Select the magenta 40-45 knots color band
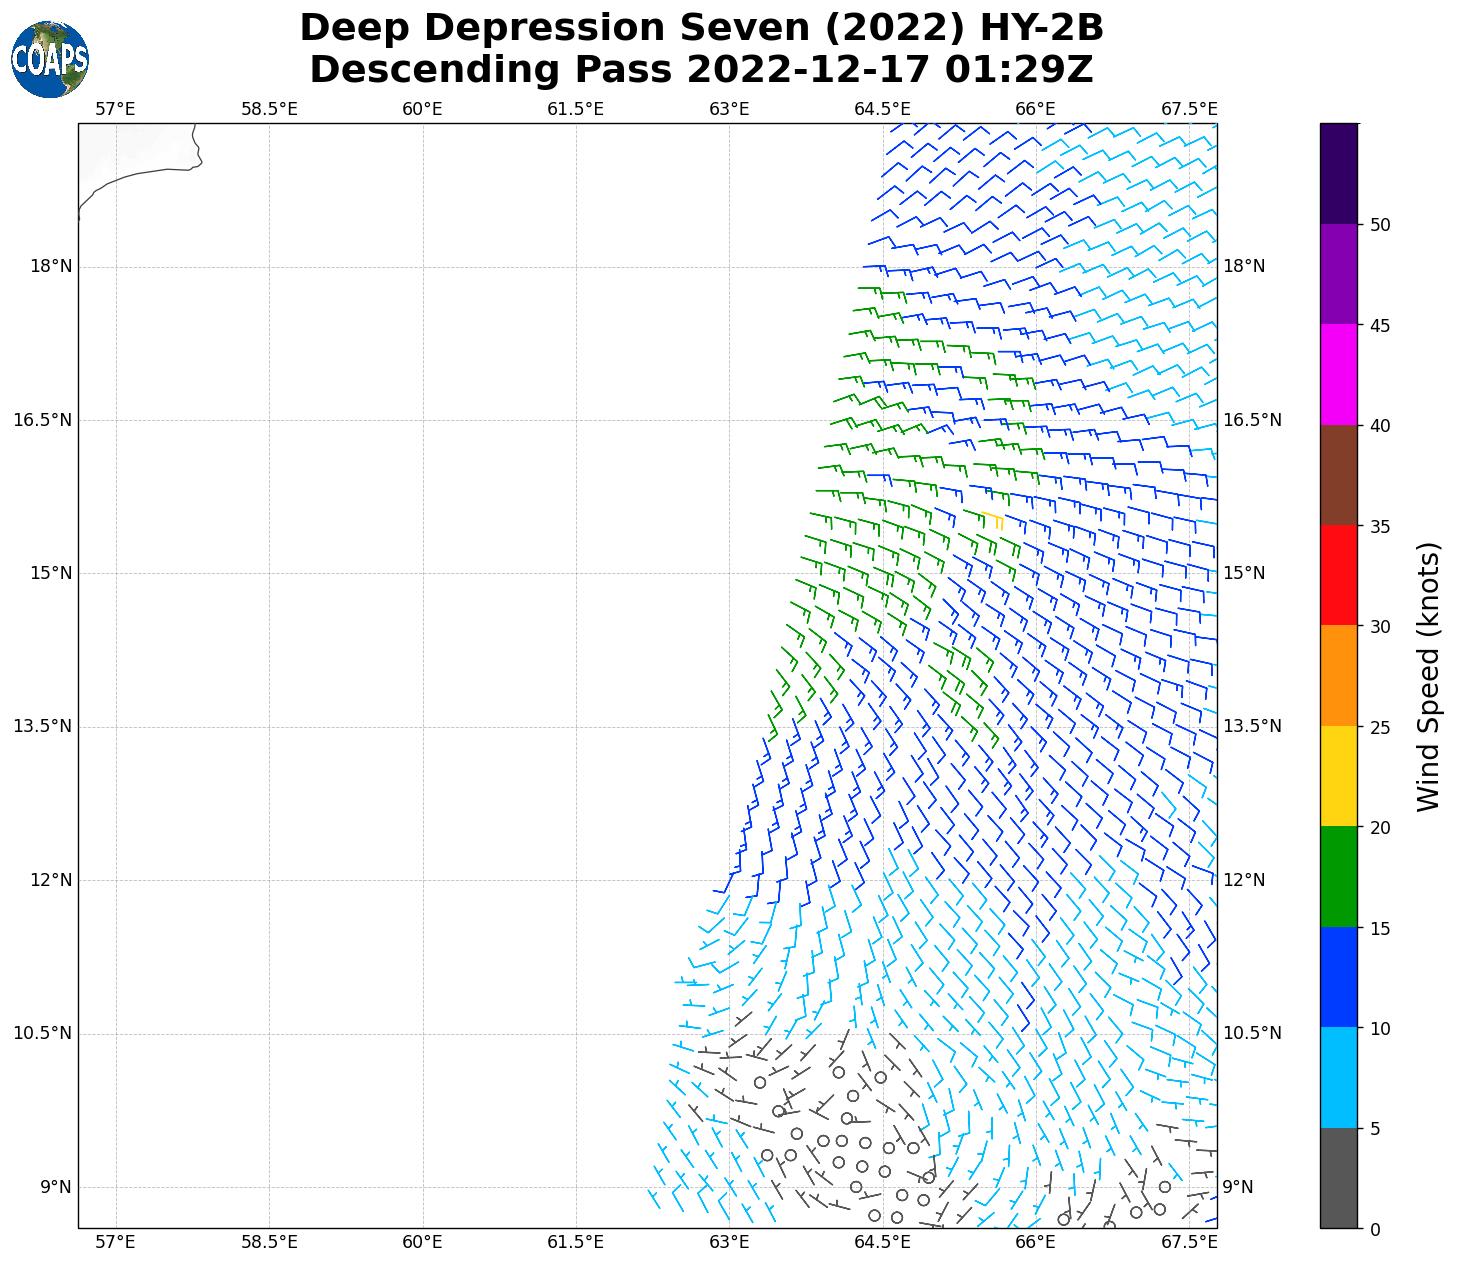 (x=1338, y=374)
